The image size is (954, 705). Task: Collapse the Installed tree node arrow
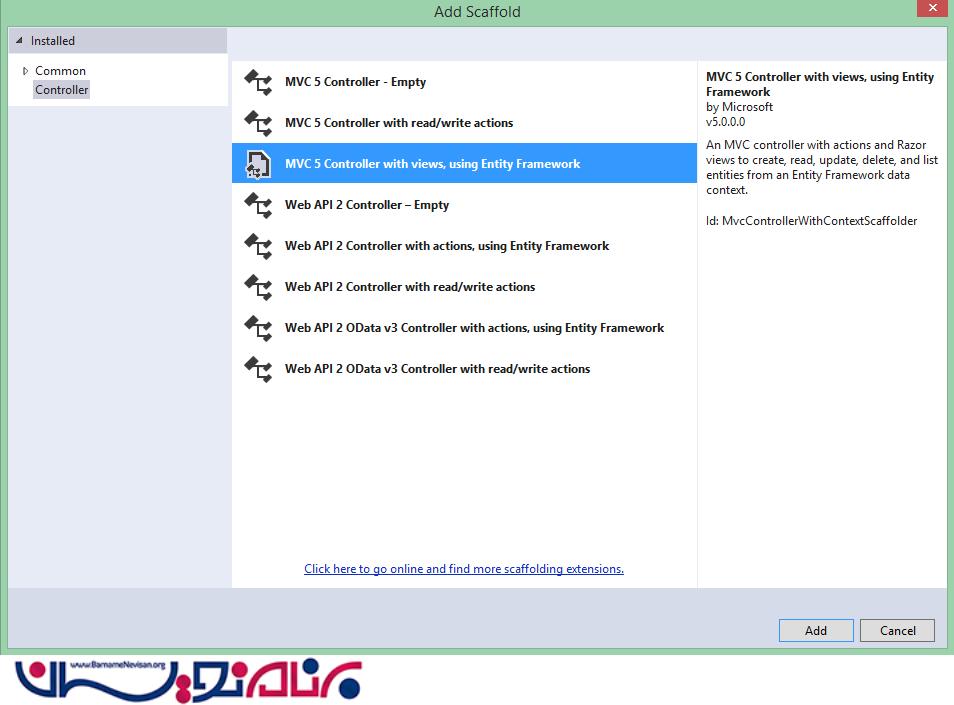point(19,41)
